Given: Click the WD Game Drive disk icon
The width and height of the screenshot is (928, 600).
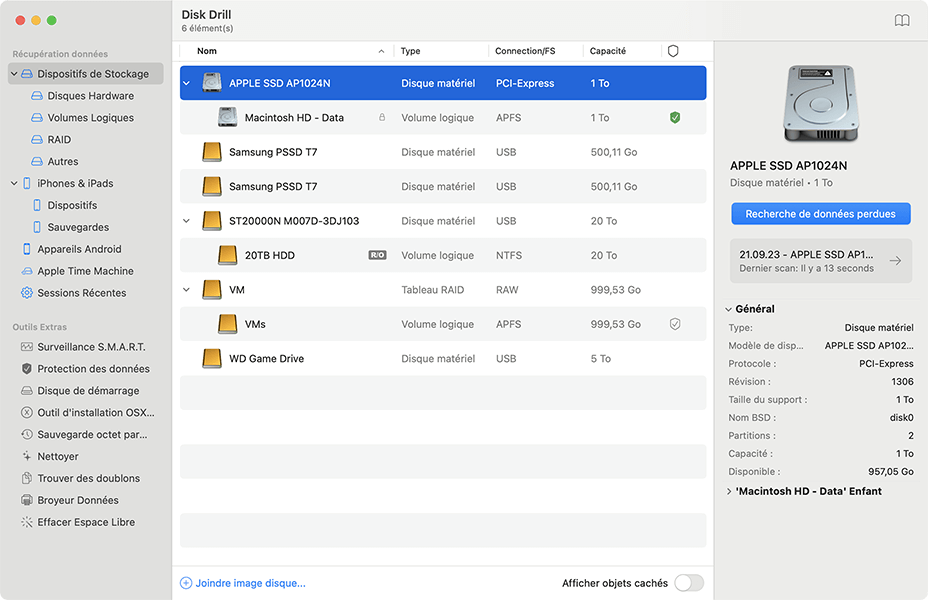Looking at the screenshot, I should (212, 358).
